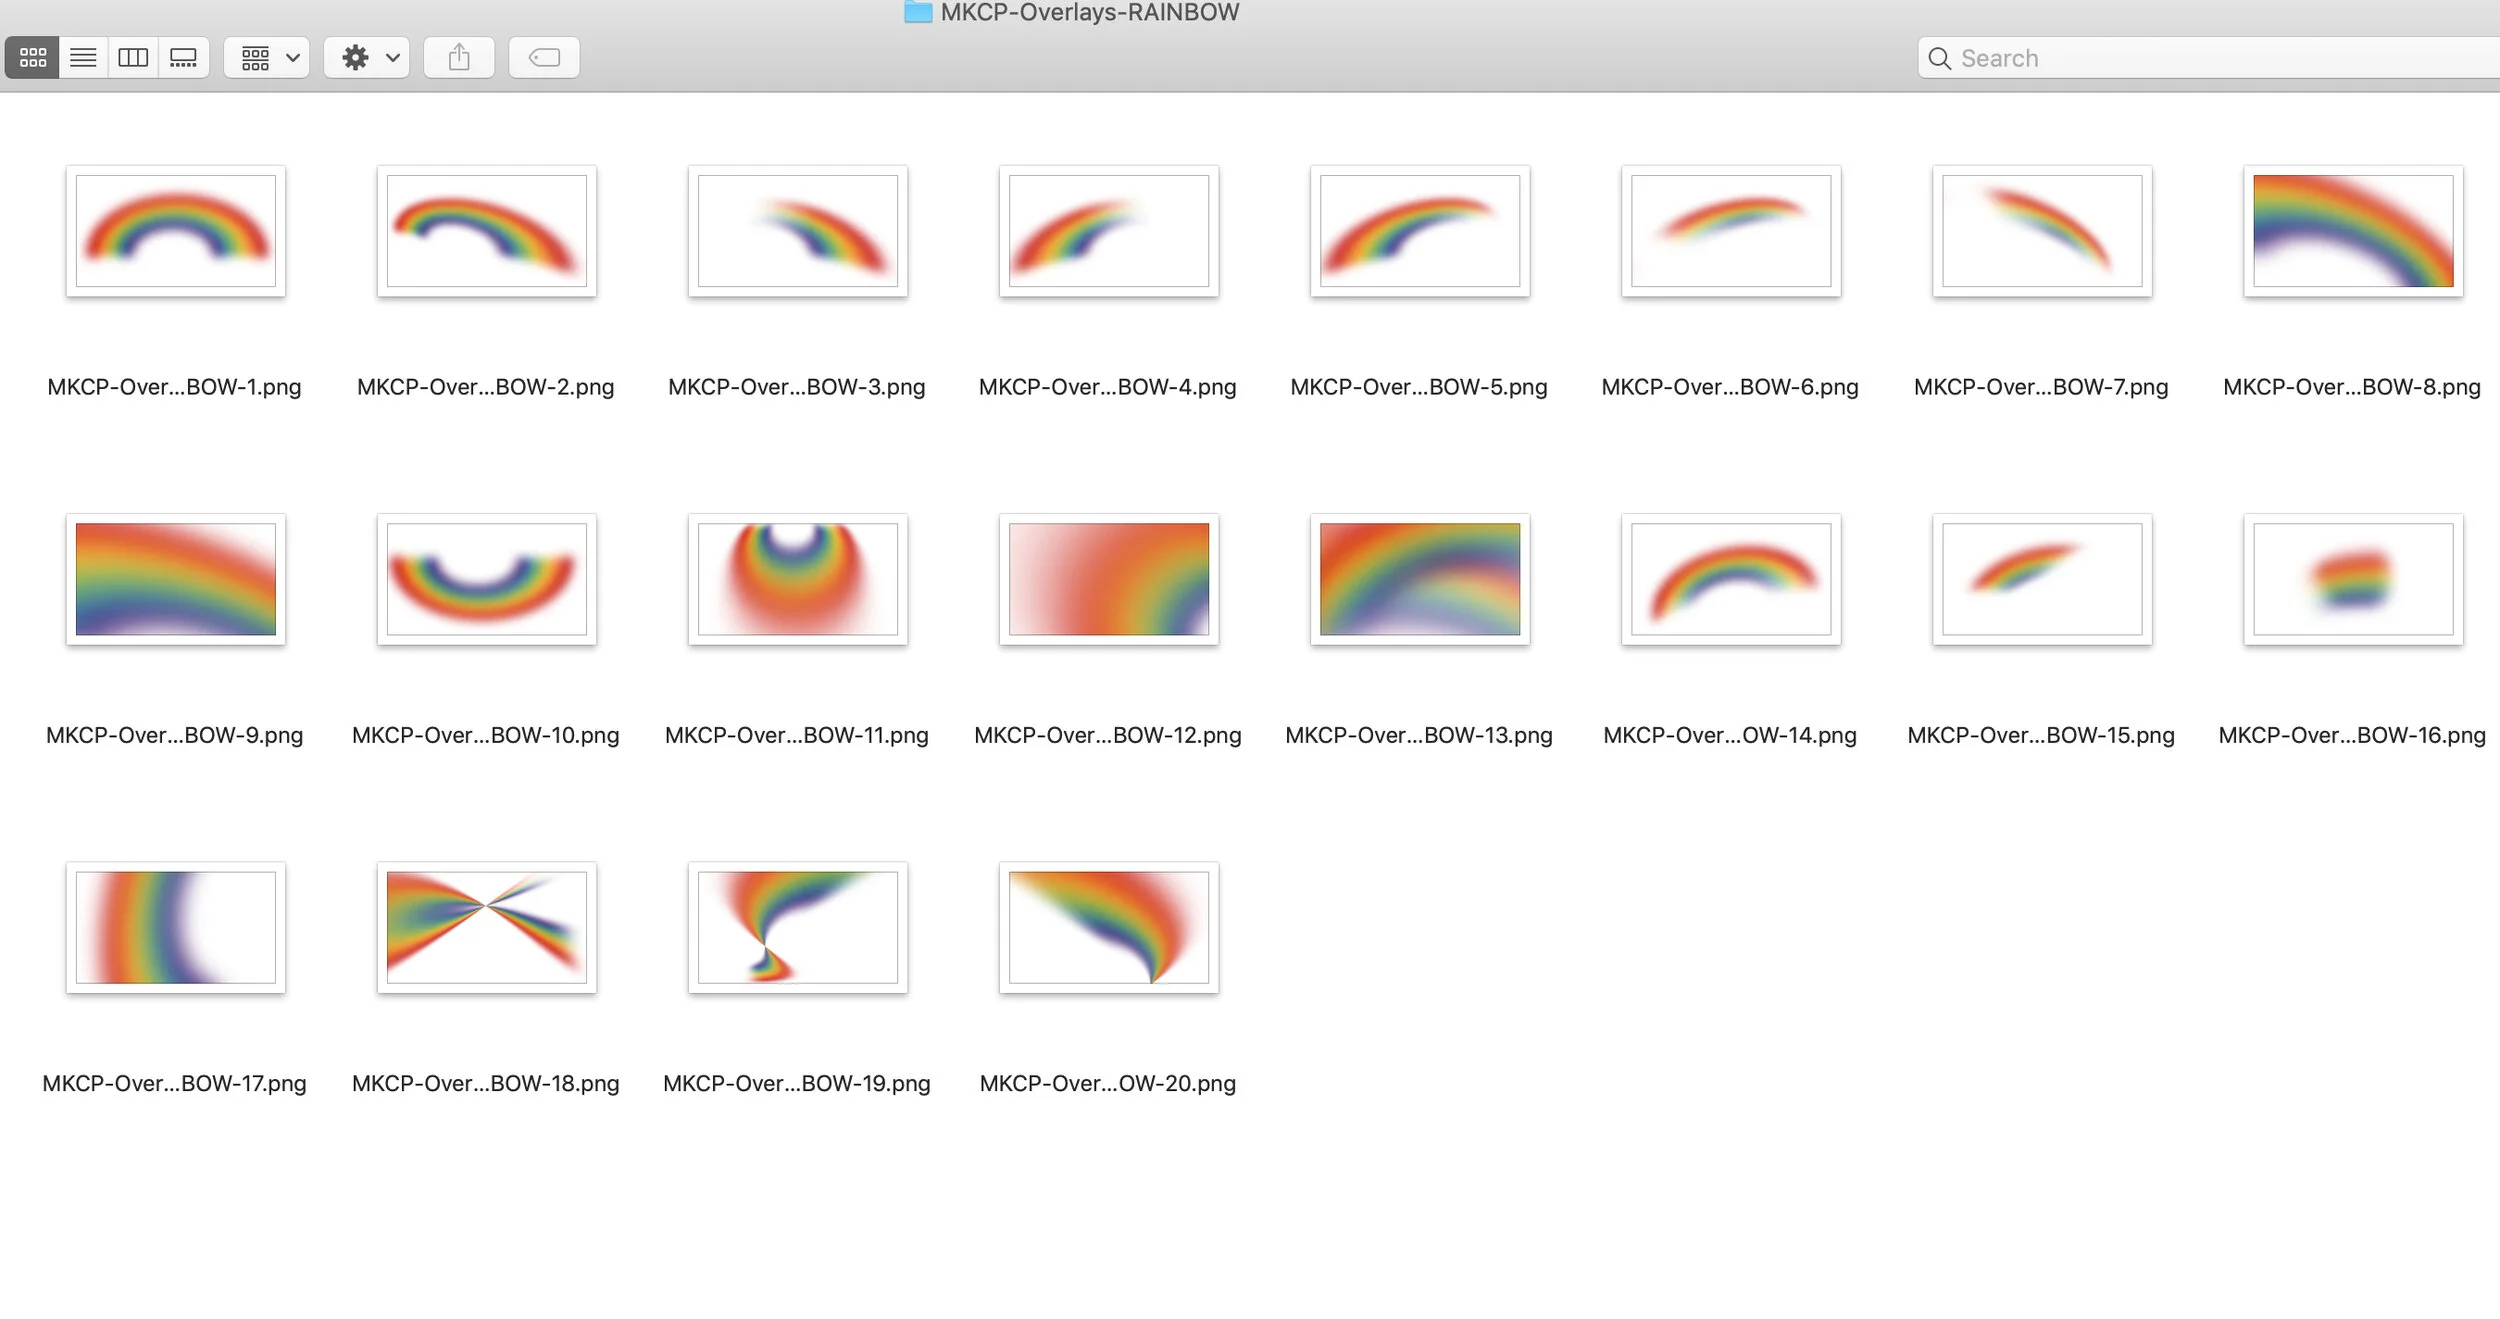Click the Share button icon

(459, 58)
